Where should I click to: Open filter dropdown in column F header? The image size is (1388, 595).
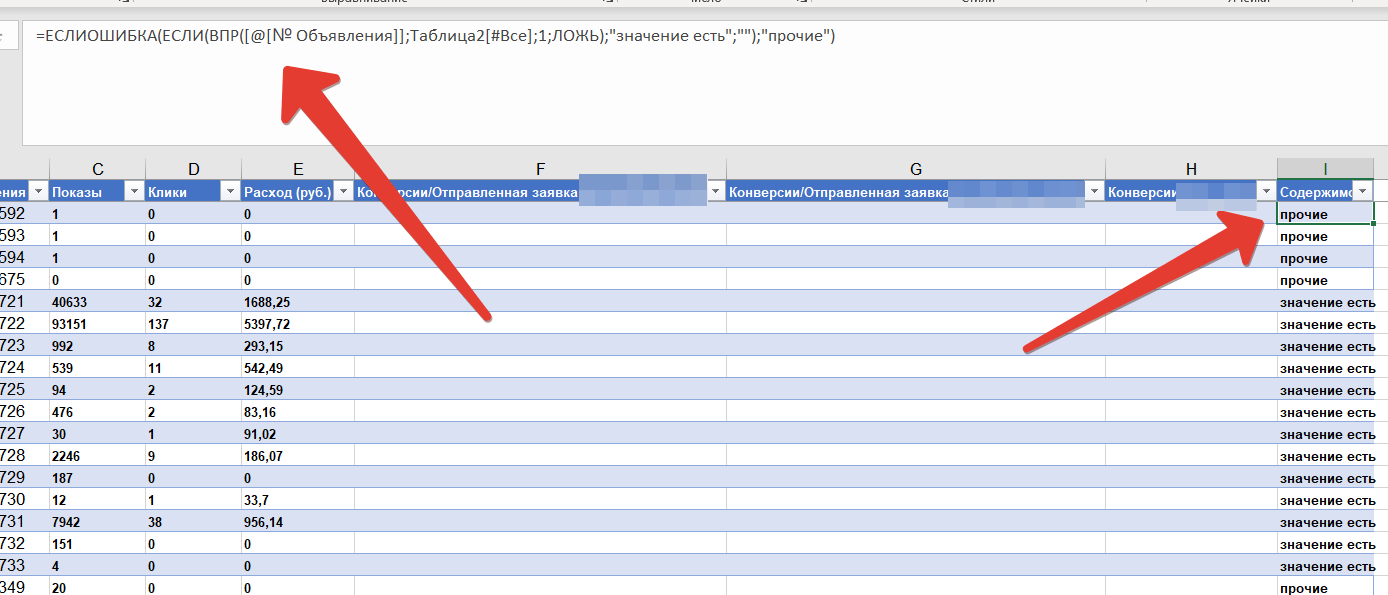715,192
